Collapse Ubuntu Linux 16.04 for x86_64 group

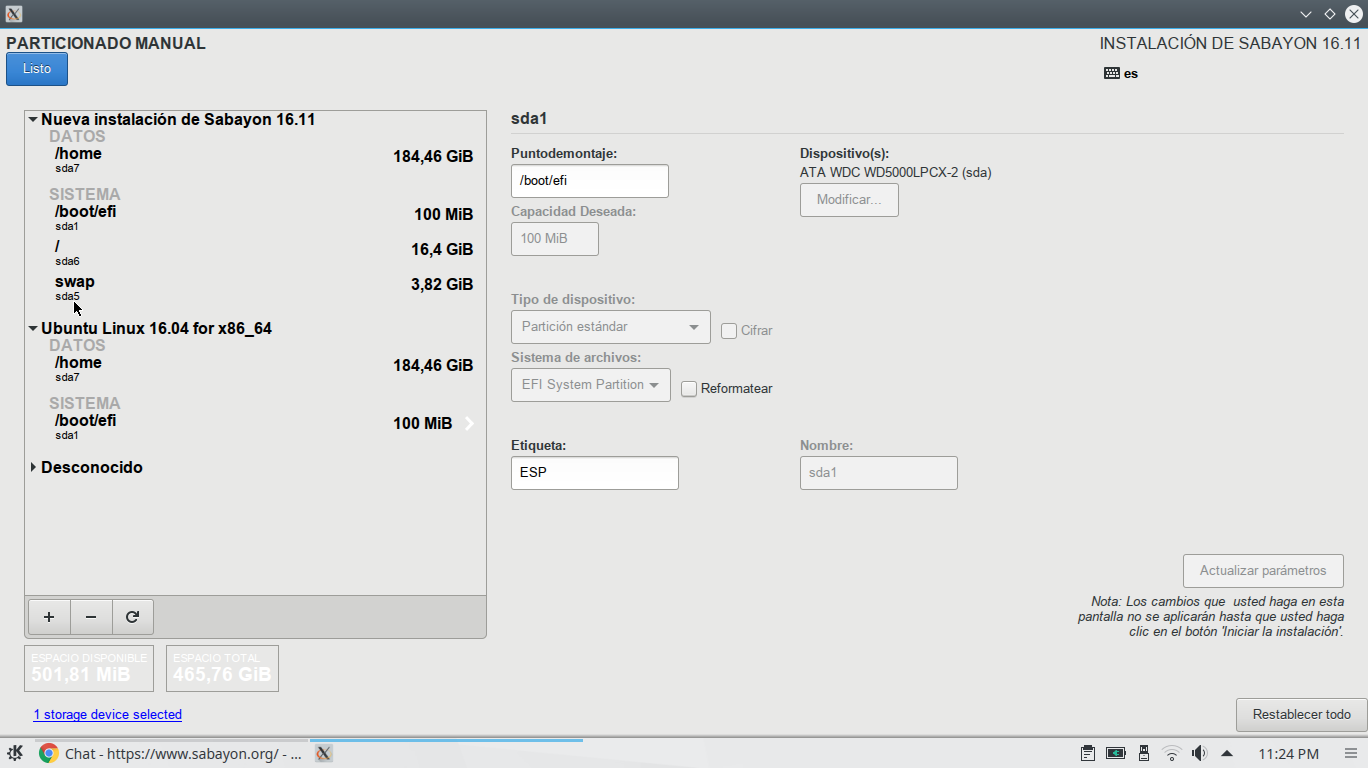[x=33, y=328]
